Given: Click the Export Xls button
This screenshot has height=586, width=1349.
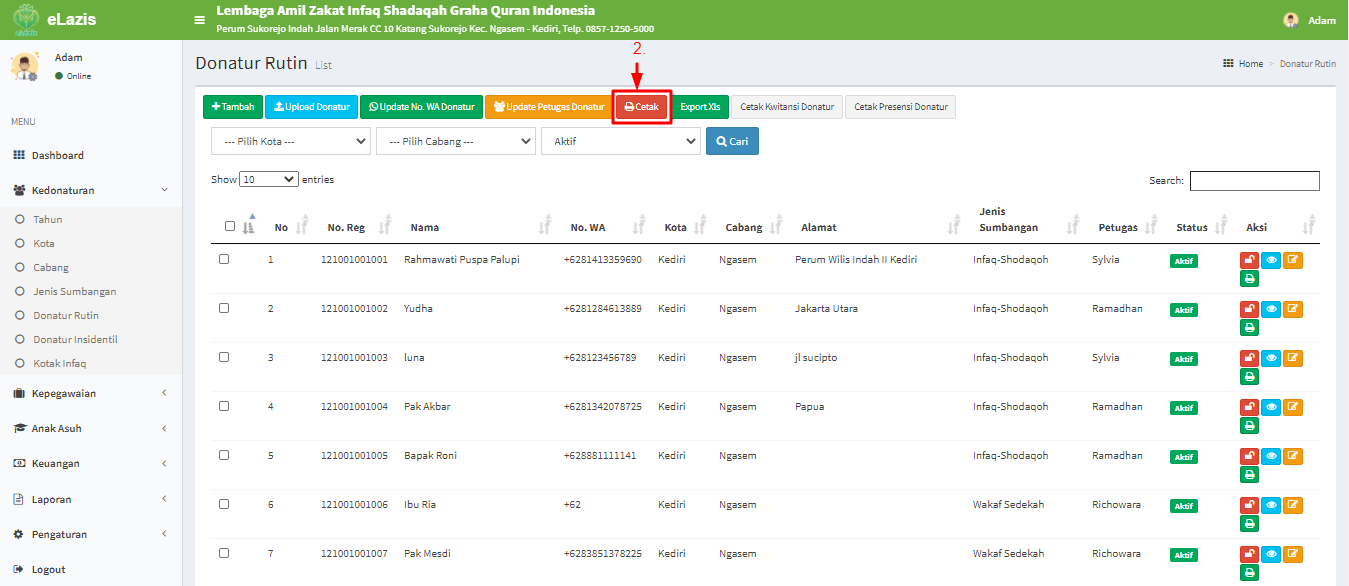Looking at the screenshot, I should click(x=700, y=106).
